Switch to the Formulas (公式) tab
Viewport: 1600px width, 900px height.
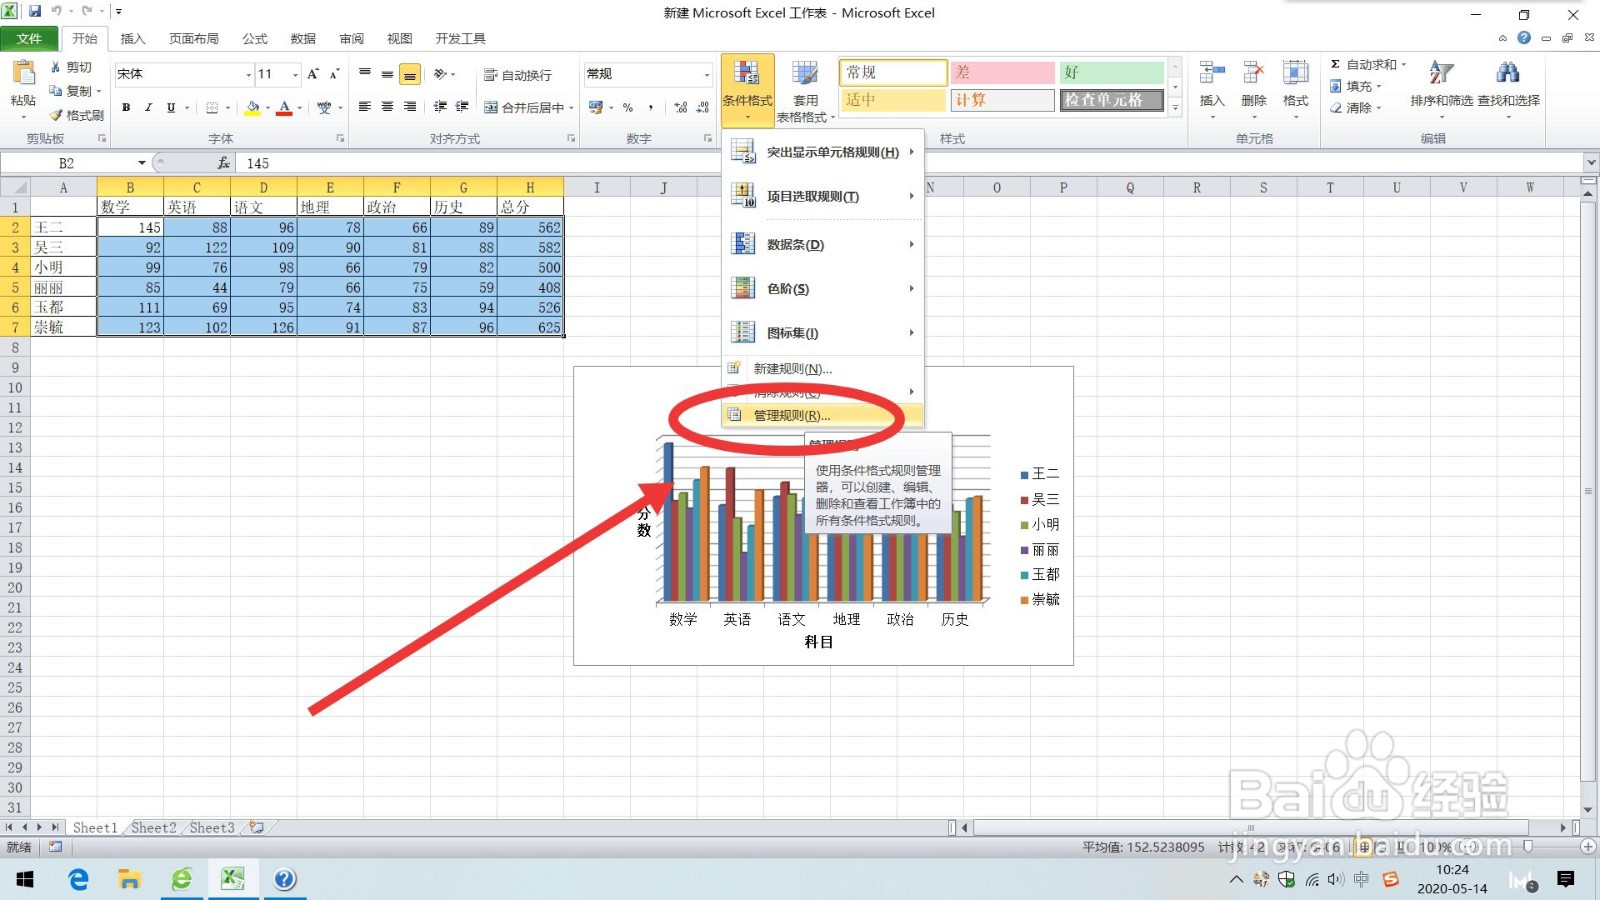(255, 39)
